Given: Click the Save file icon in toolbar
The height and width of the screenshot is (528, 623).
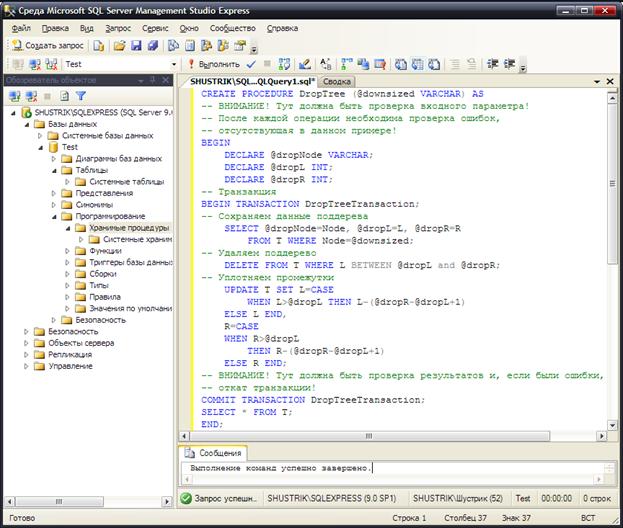Looking at the screenshot, I should tap(136, 46).
